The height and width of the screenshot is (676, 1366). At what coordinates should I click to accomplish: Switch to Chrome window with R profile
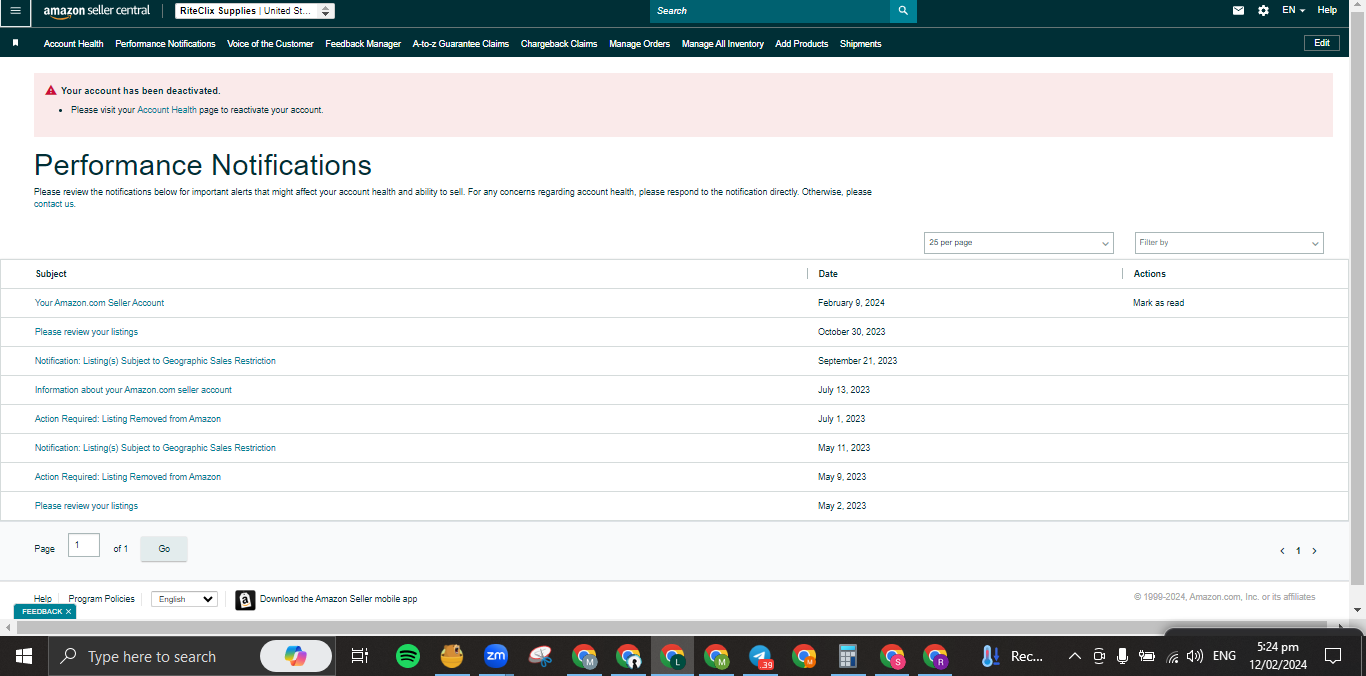tap(935, 656)
